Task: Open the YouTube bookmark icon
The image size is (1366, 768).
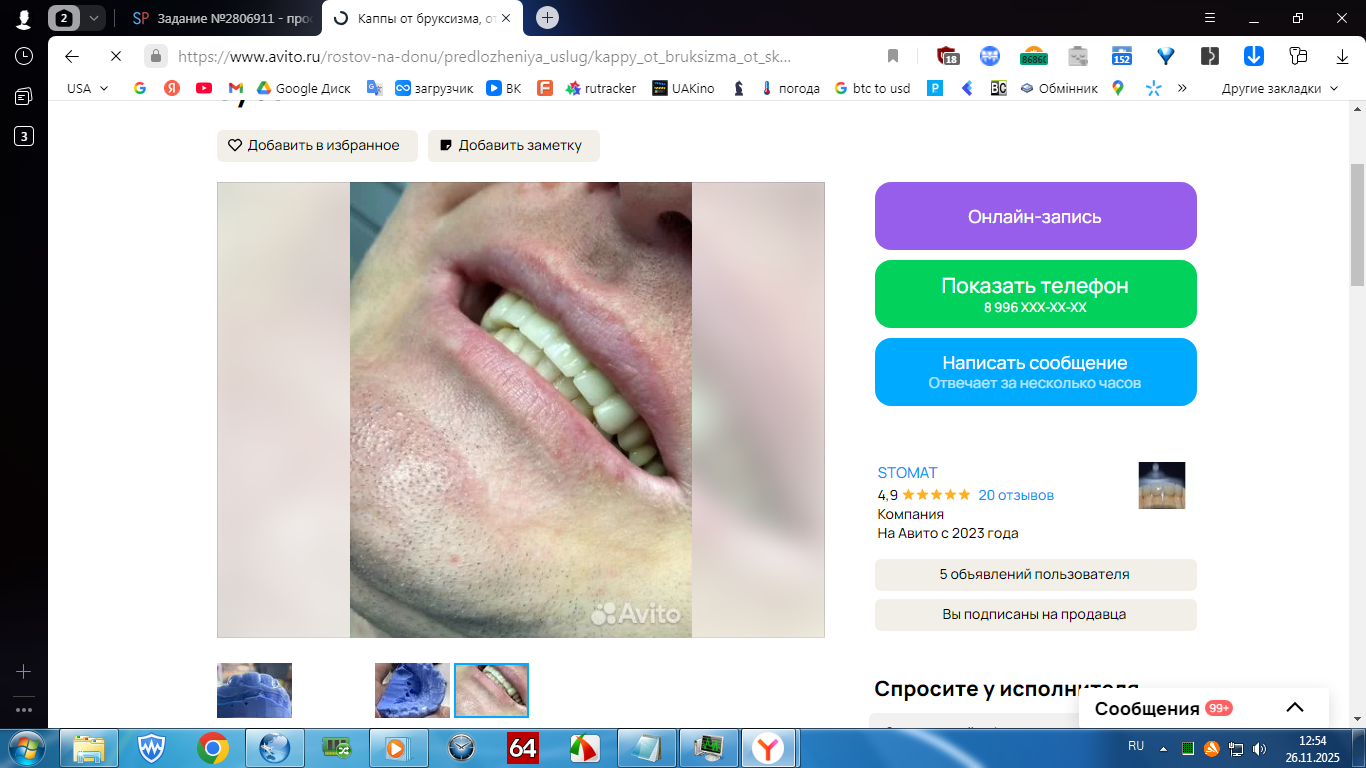Action: 204,88
